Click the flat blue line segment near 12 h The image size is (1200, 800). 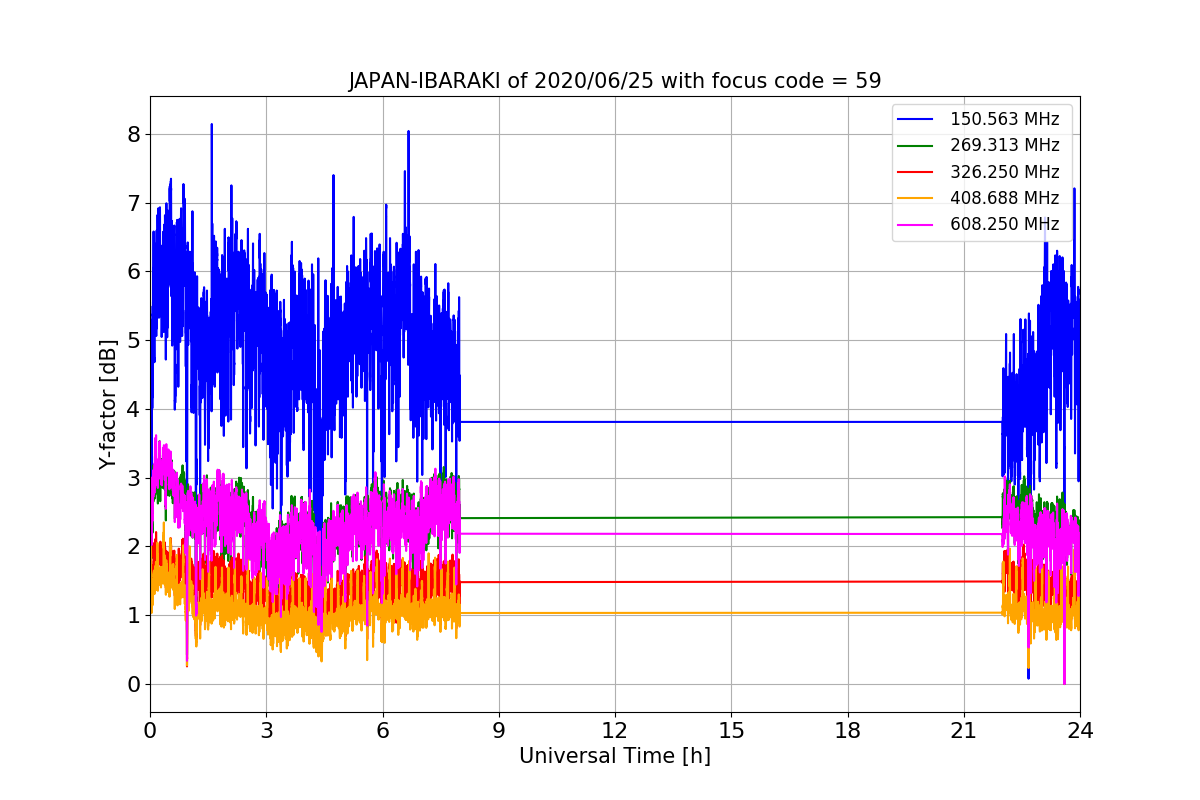pos(615,422)
